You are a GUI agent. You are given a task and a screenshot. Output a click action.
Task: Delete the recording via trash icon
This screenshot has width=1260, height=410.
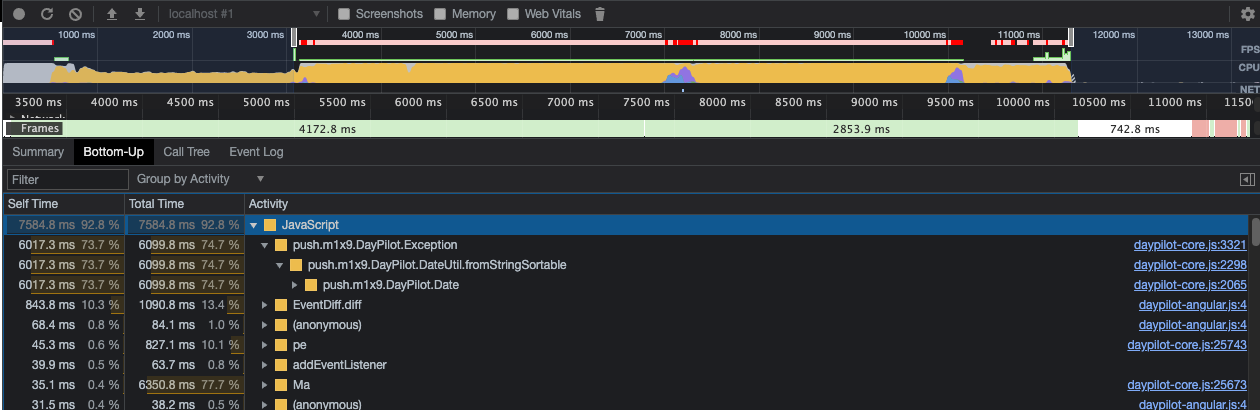click(600, 14)
